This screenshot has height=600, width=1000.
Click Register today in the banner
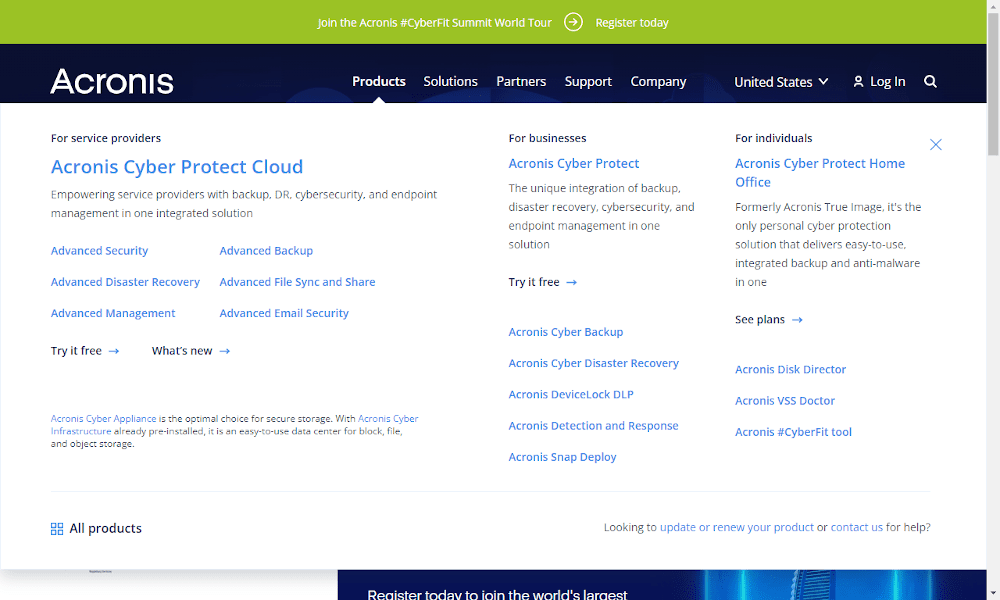(632, 23)
